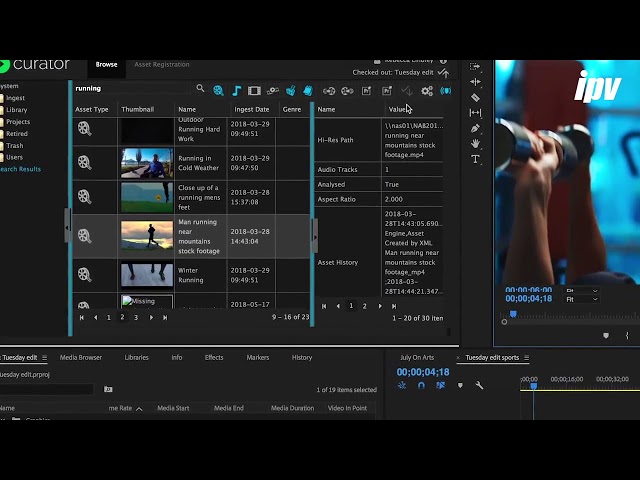This screenshot has height=480, width=640.
Task: Click the second Premiere project icon in Curator toolbar
Action: [x=387, y=91]
